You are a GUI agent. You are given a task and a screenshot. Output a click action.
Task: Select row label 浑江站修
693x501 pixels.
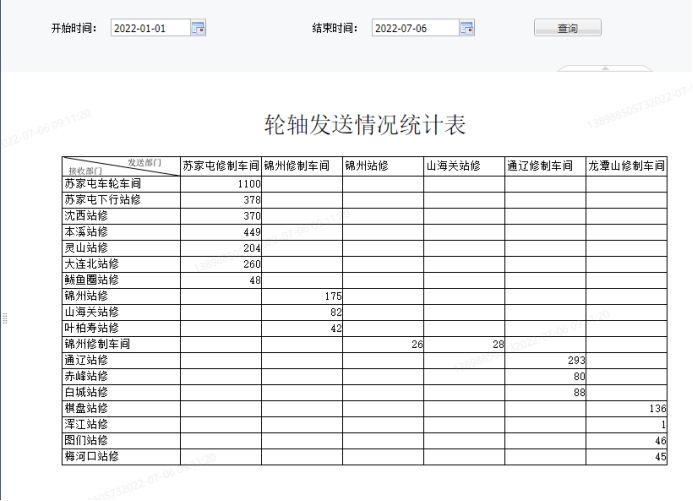(x=121, y=425)
